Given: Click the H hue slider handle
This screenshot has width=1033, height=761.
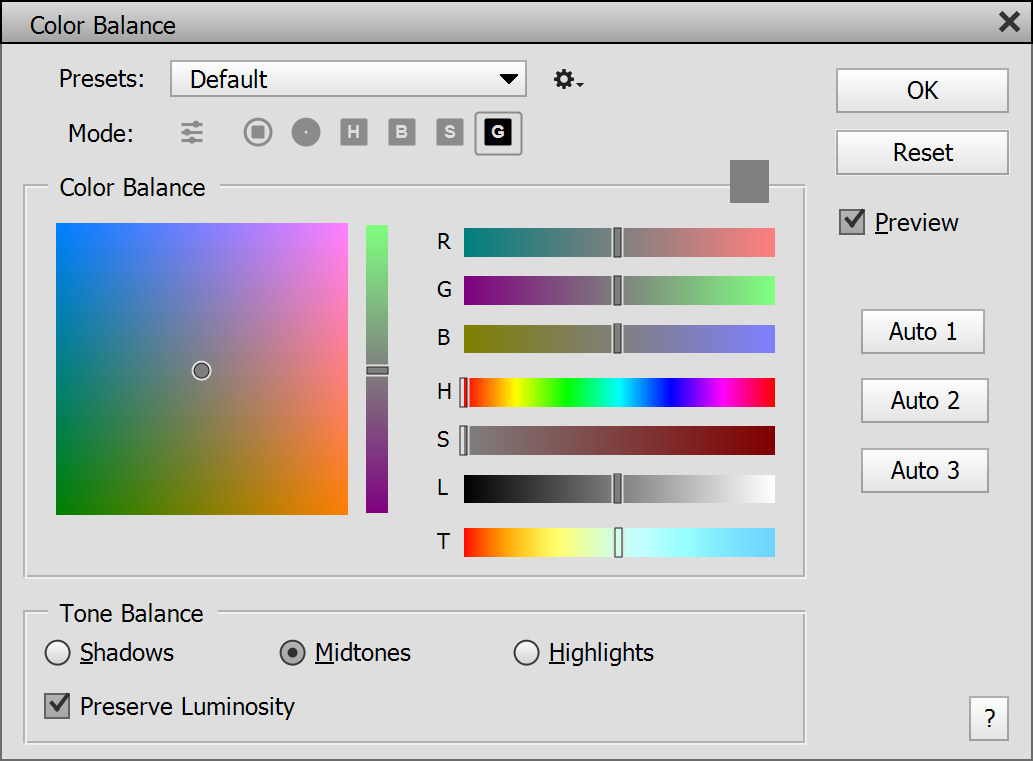Looking at the screenshot, I should pyautogui.click(x=464, y=392).
